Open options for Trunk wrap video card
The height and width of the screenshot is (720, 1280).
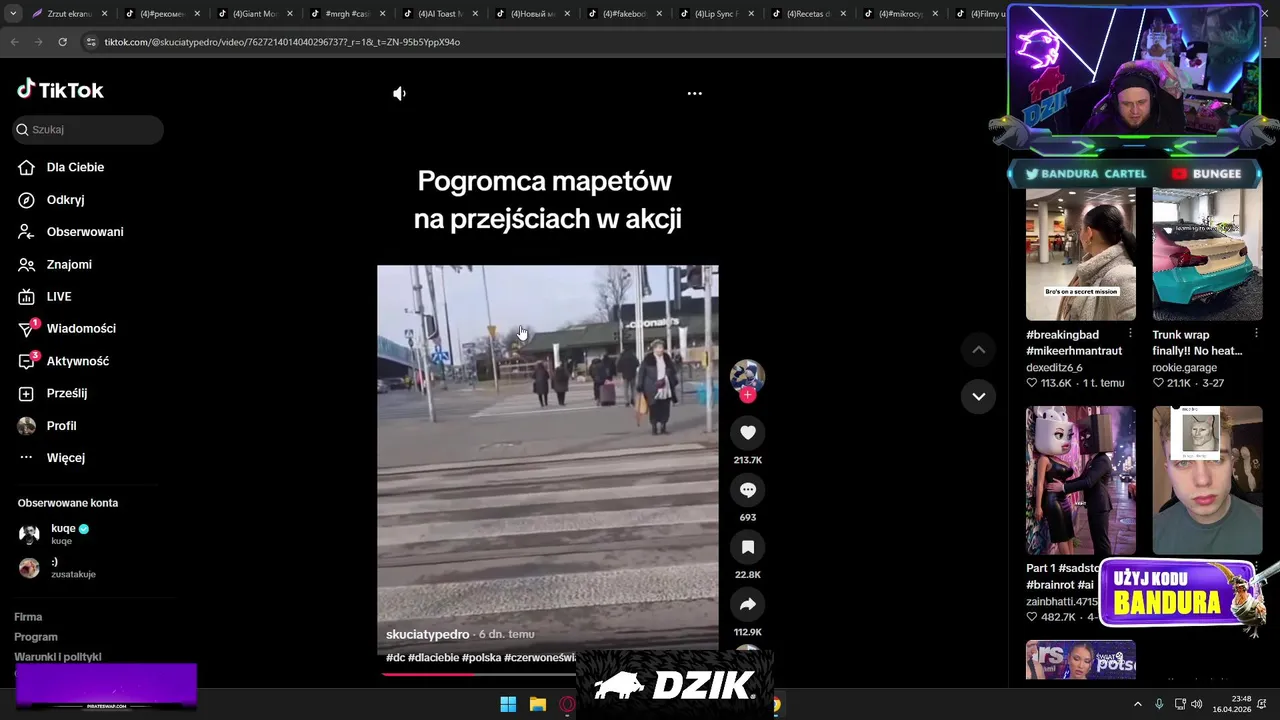coord(1256,333)
